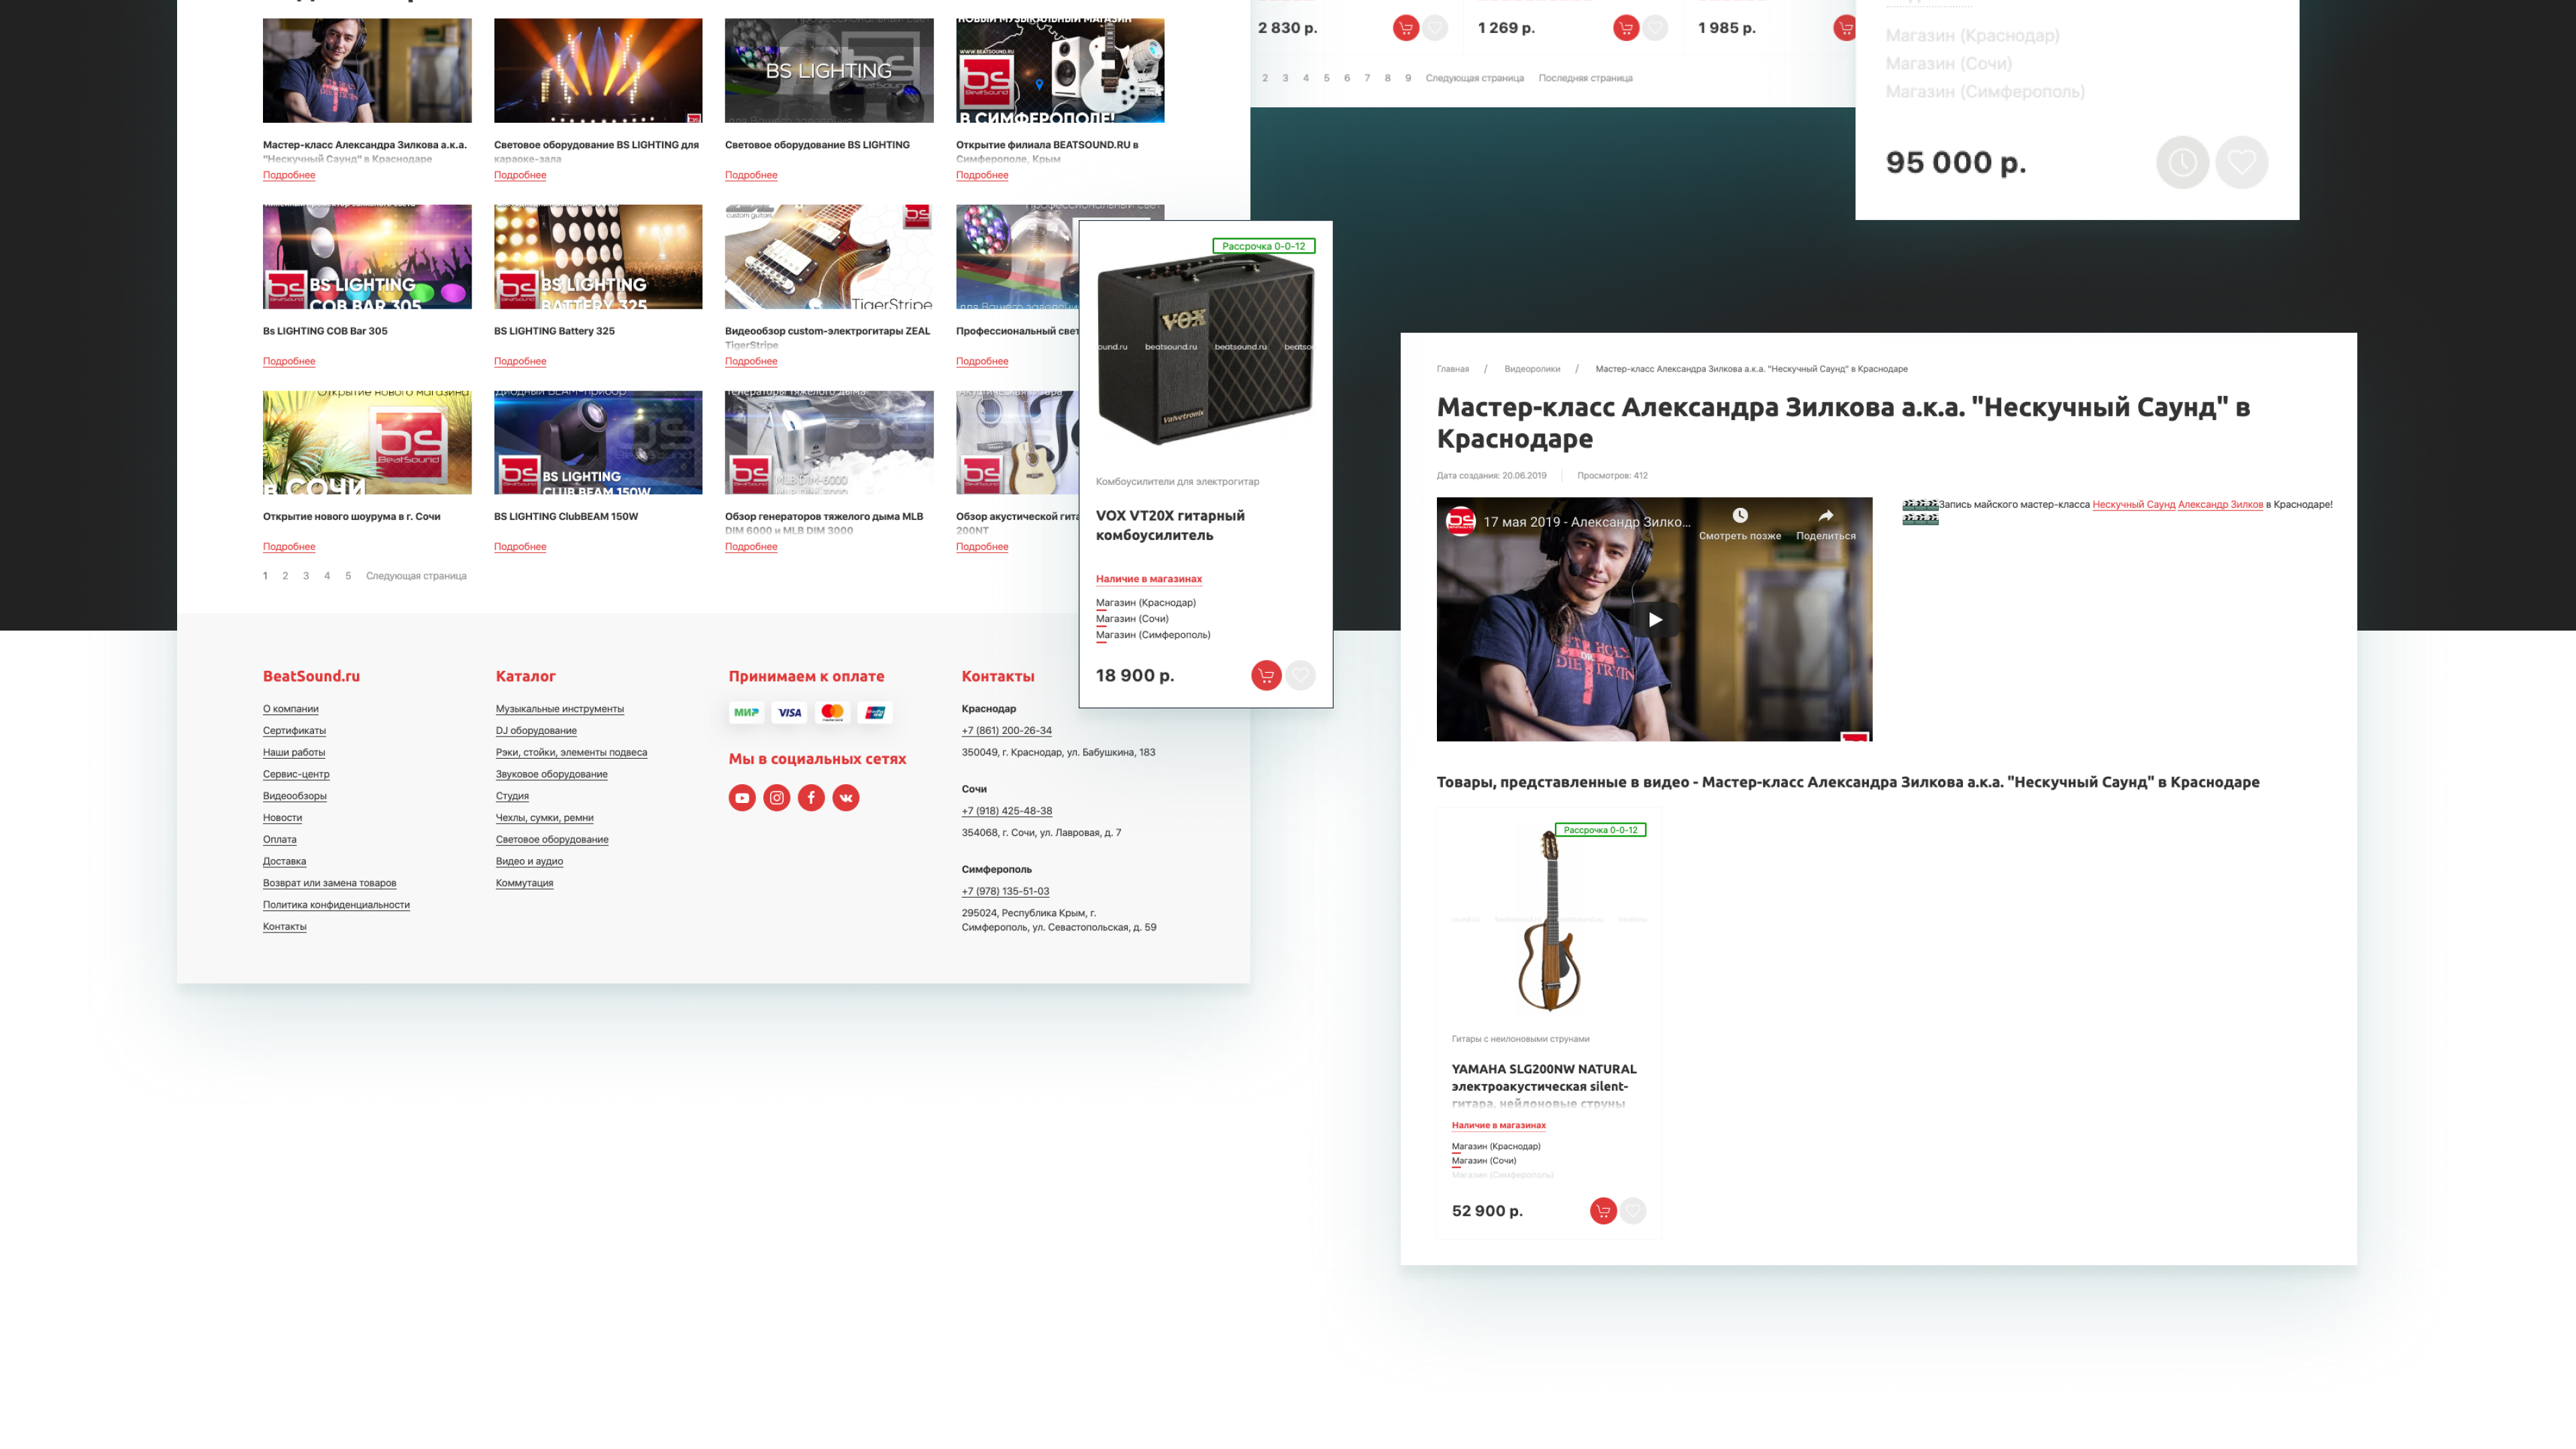Click YAMAHA silent guitar product image
The image size is (2576, 1449).
coord(1550,920)
